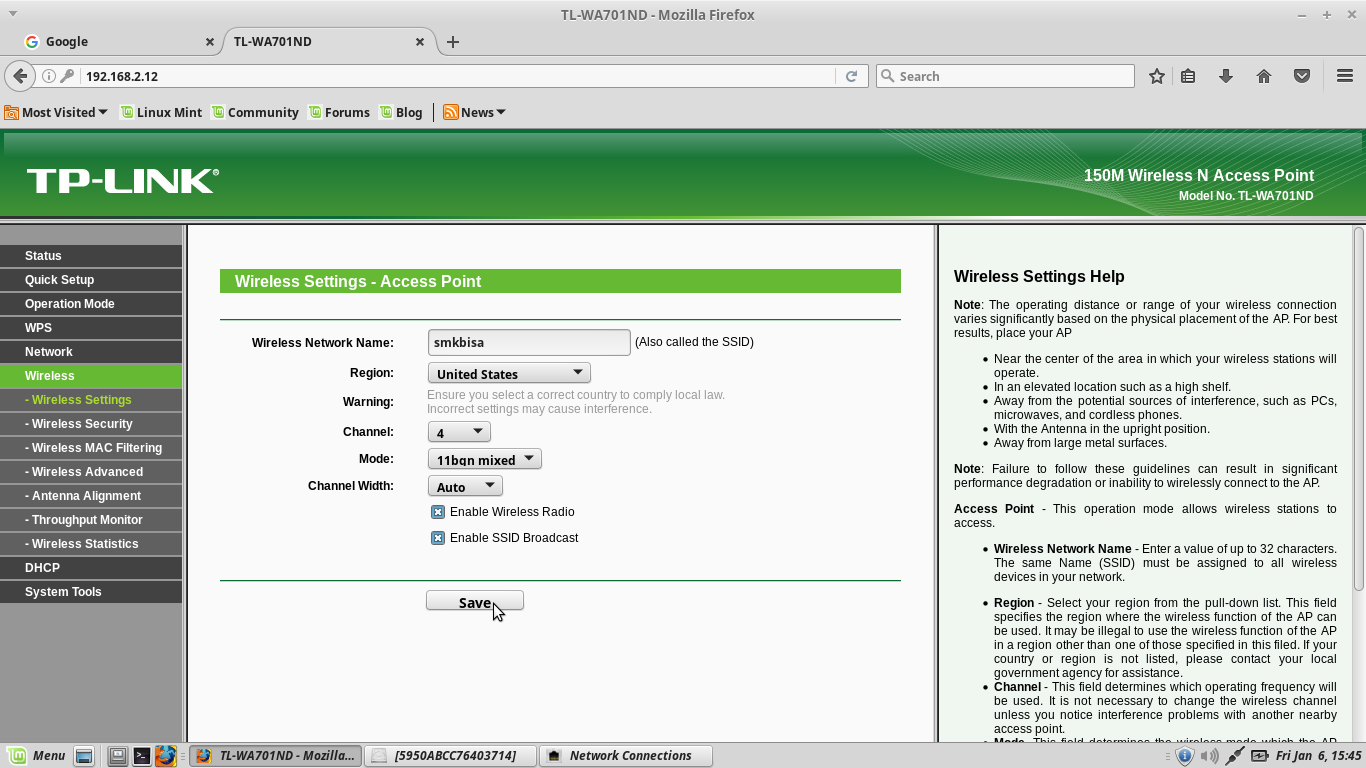This screenshot has height=768, width=1366.
Task: Open the Channel dropdown
Action: 459,432
